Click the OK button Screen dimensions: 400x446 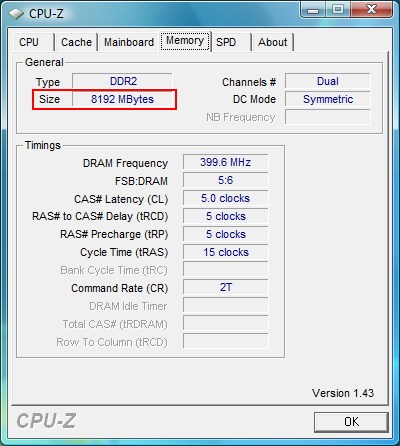(351, 422)
